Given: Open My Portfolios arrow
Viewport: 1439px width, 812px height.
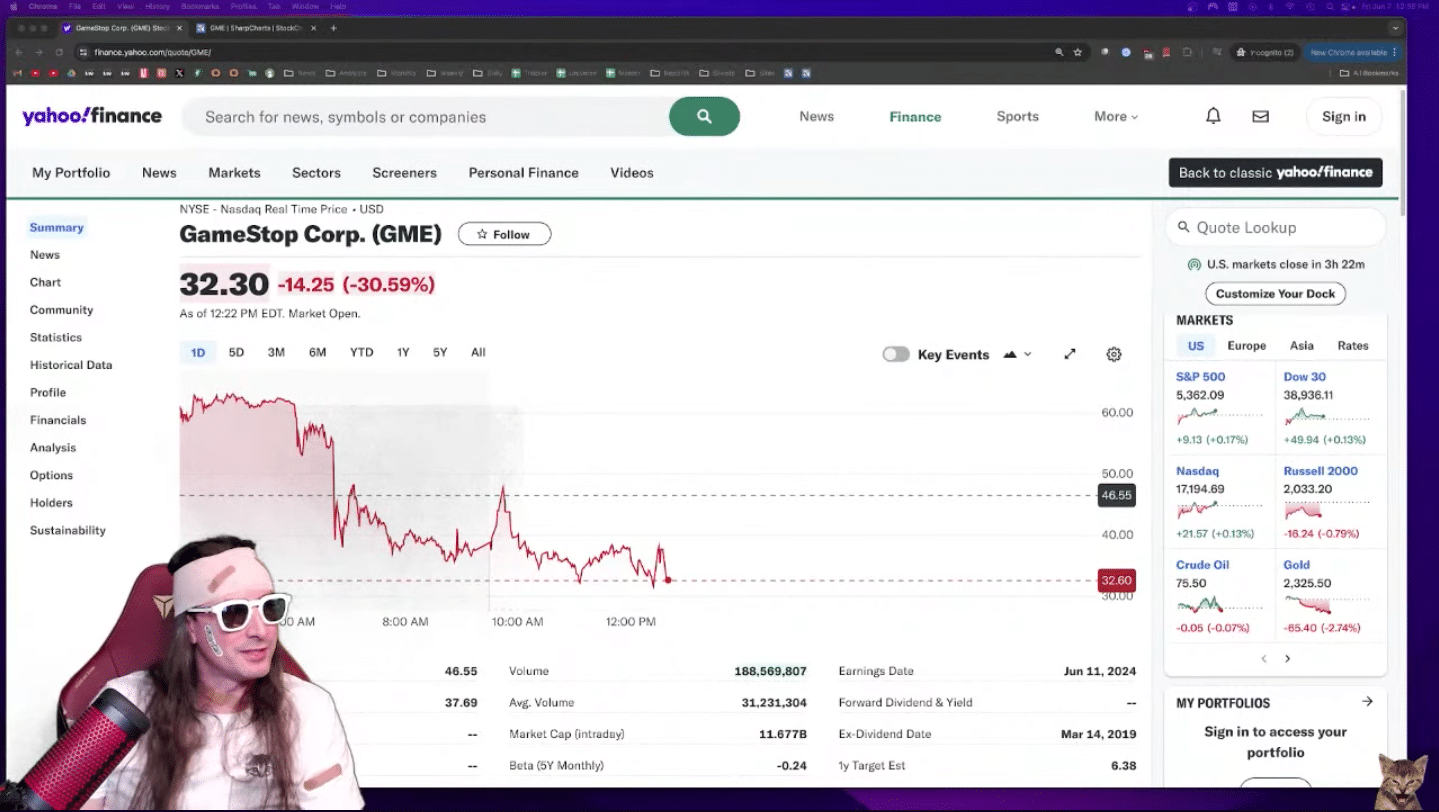Looking at the screenshot, I should coord(1367,702).
